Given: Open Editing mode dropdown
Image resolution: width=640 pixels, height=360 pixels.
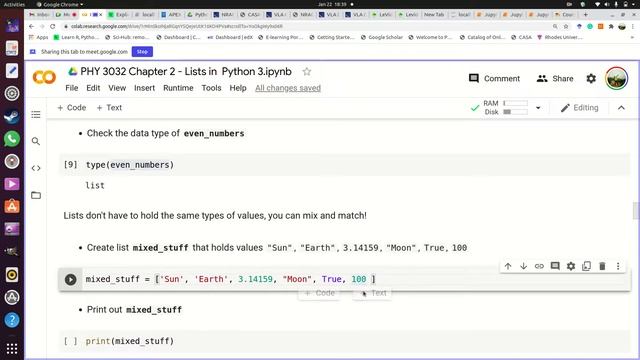Looking at the screenshot, I should point(580,108).
